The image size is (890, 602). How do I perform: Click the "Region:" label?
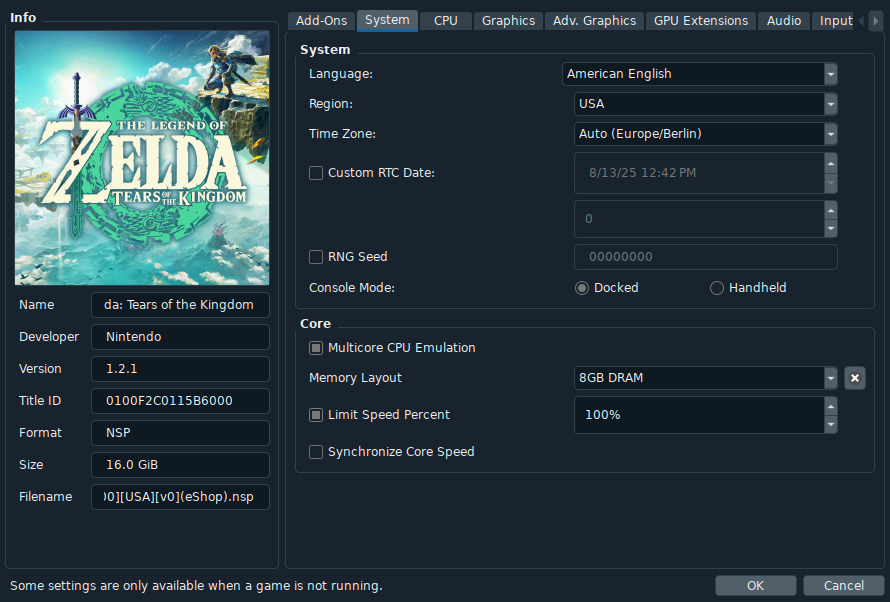click(331, 104)
